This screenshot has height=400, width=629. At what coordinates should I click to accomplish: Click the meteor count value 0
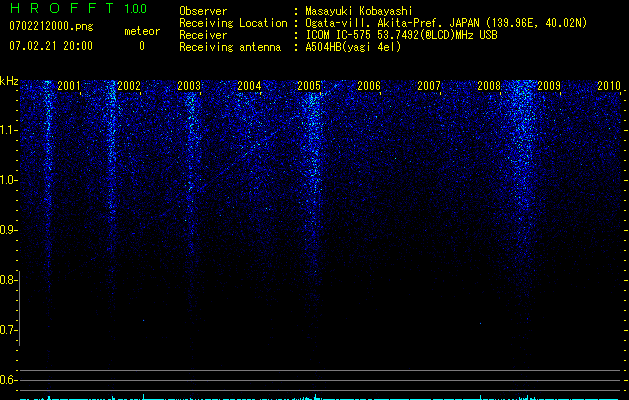pos(142,46)
